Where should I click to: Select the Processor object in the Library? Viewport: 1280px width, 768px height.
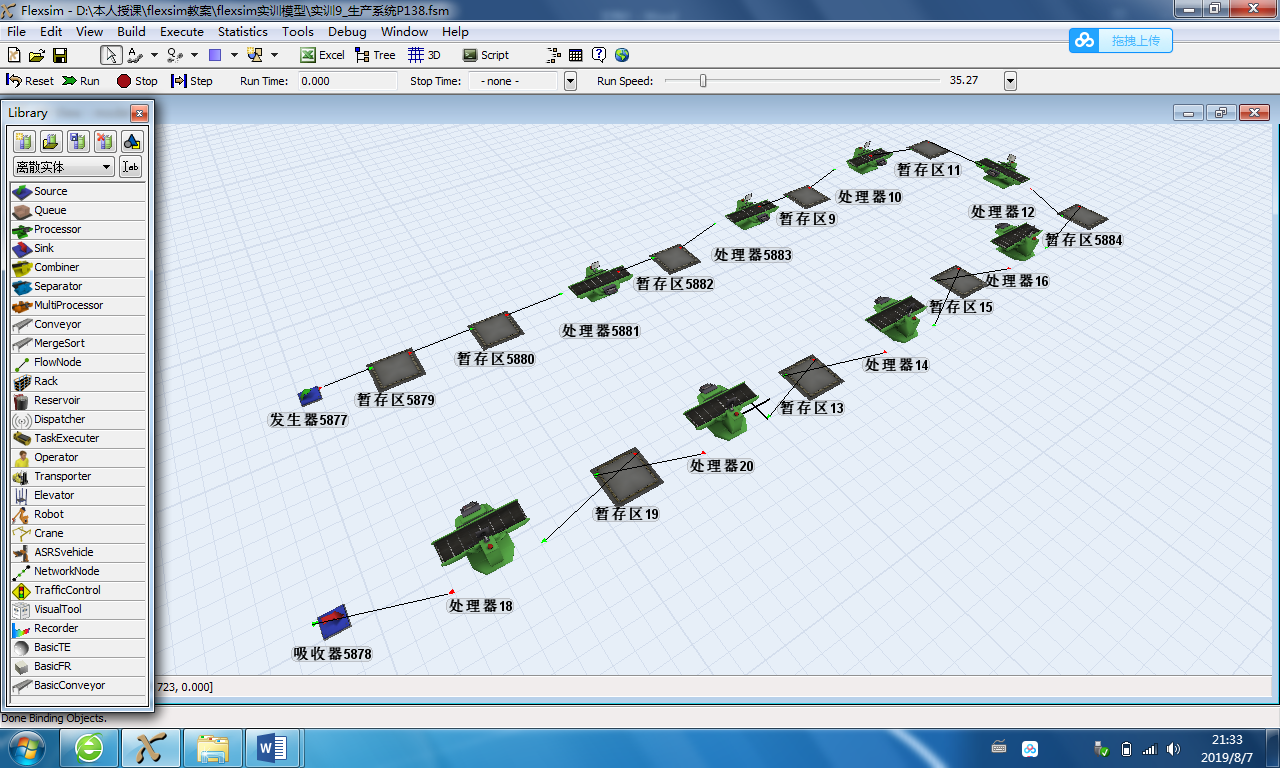pos(57,229)
